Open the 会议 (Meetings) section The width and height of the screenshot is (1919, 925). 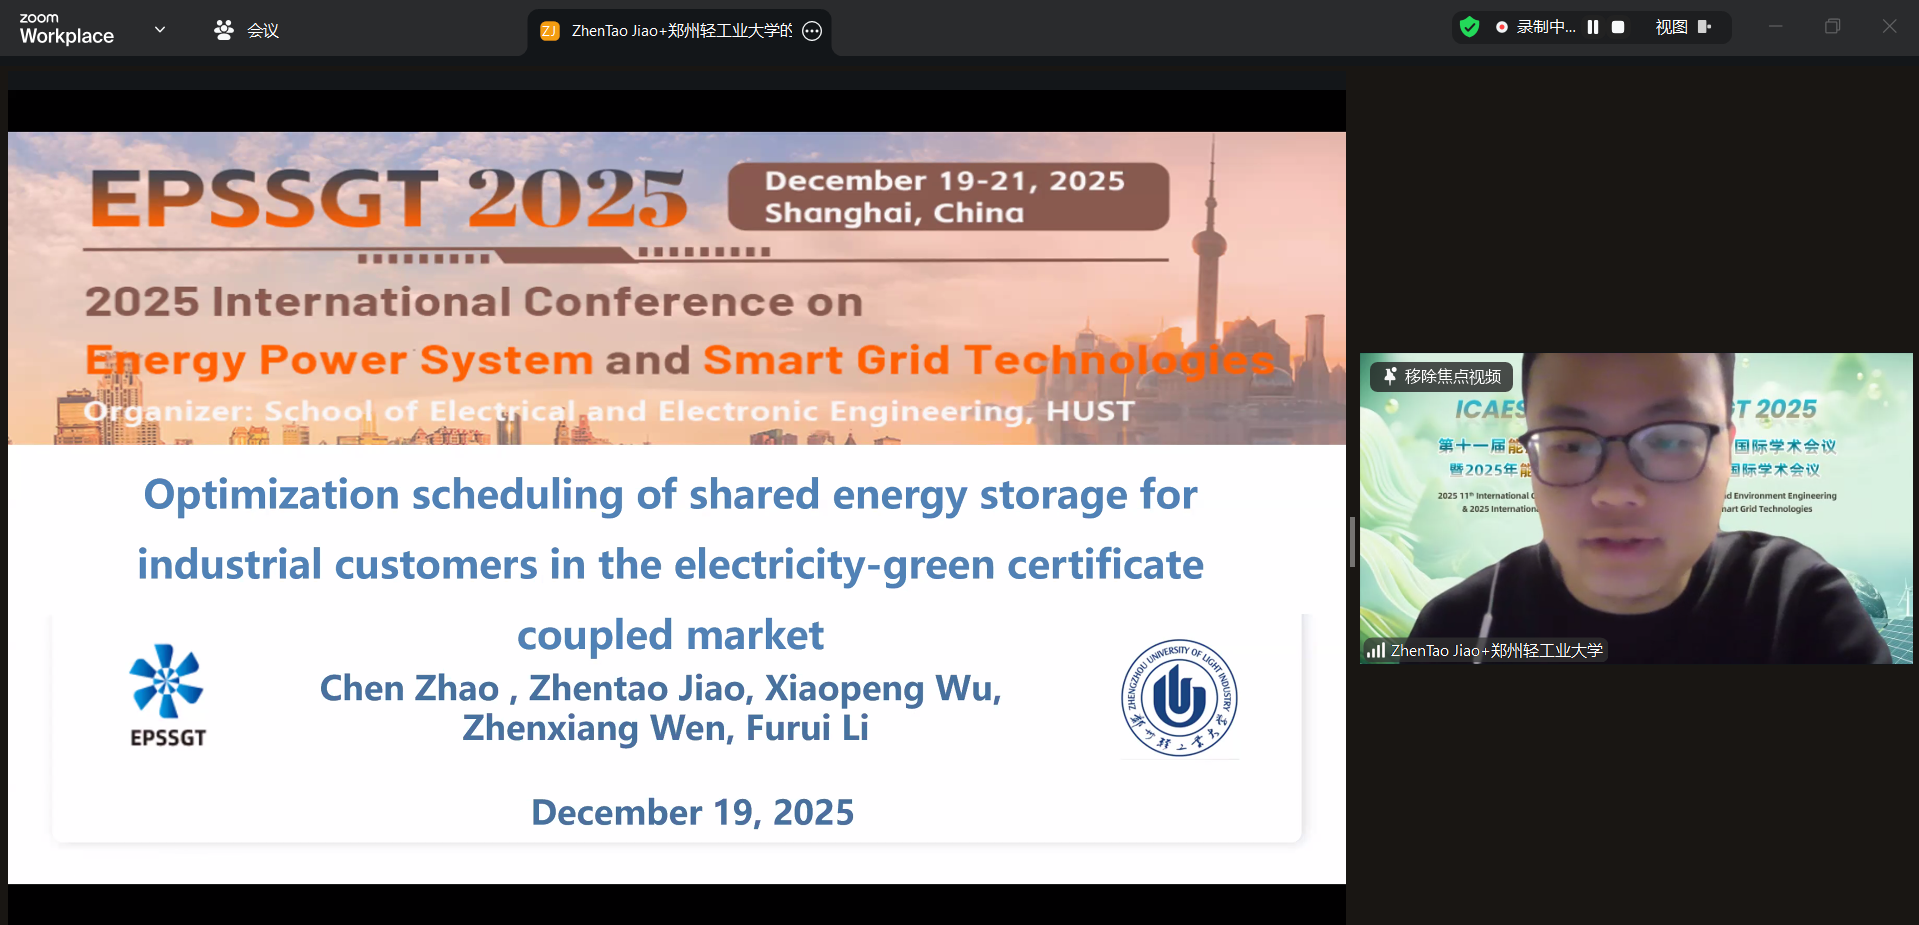pos(247,30)
